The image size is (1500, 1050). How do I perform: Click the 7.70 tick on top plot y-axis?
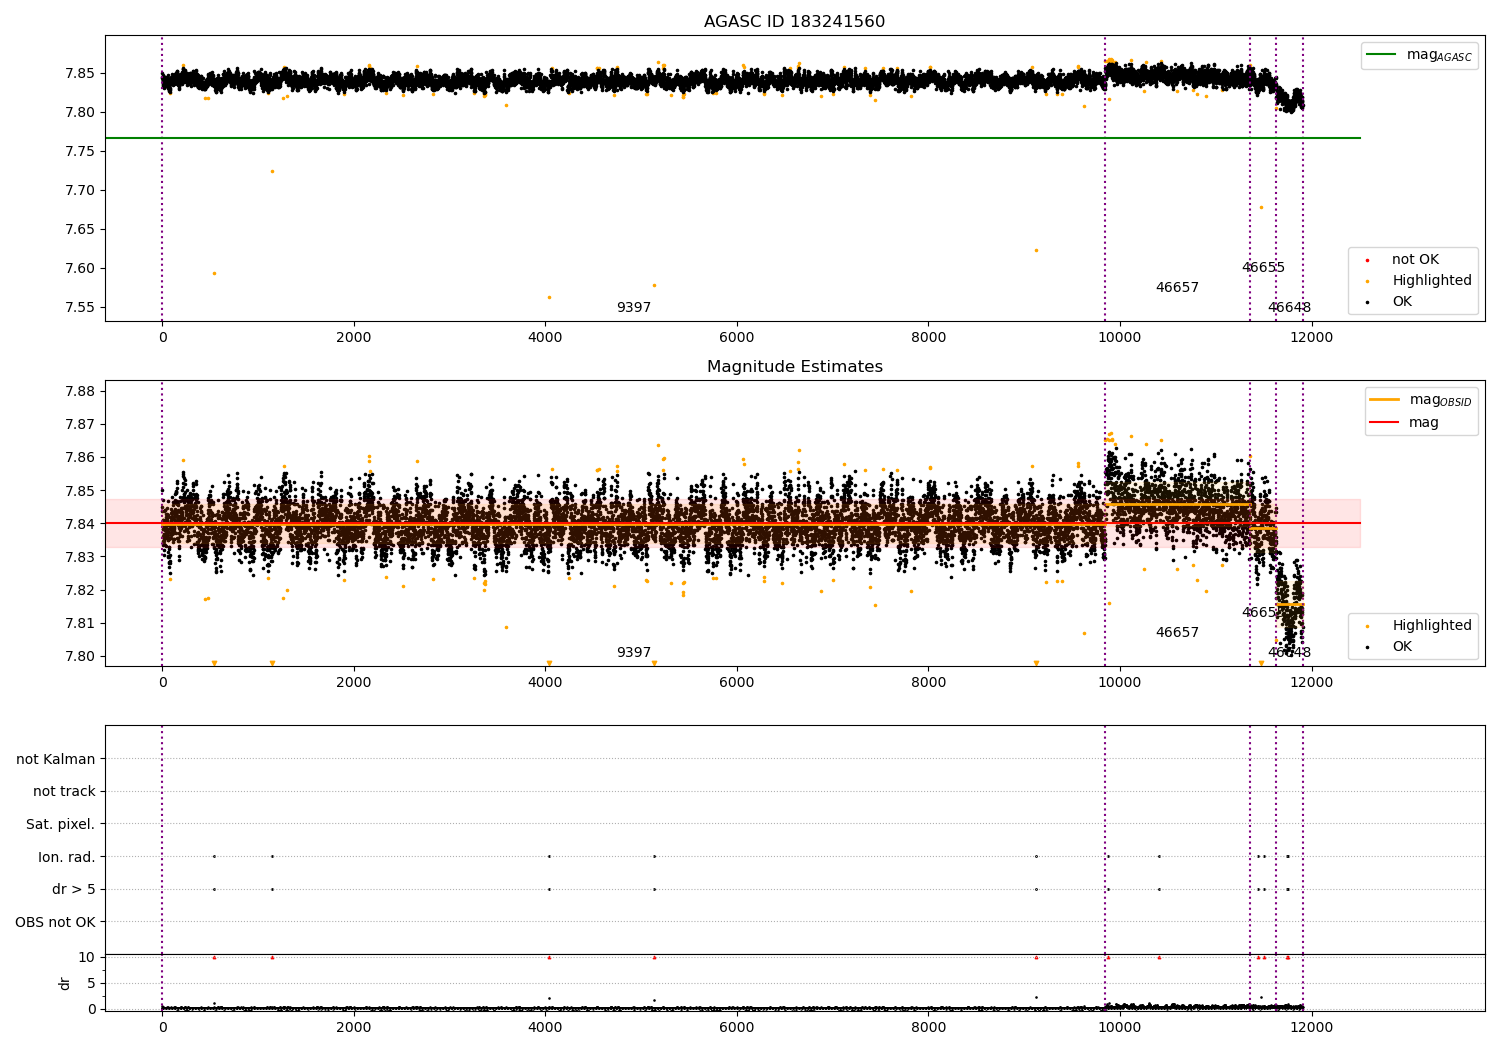(x=78, y=191)
